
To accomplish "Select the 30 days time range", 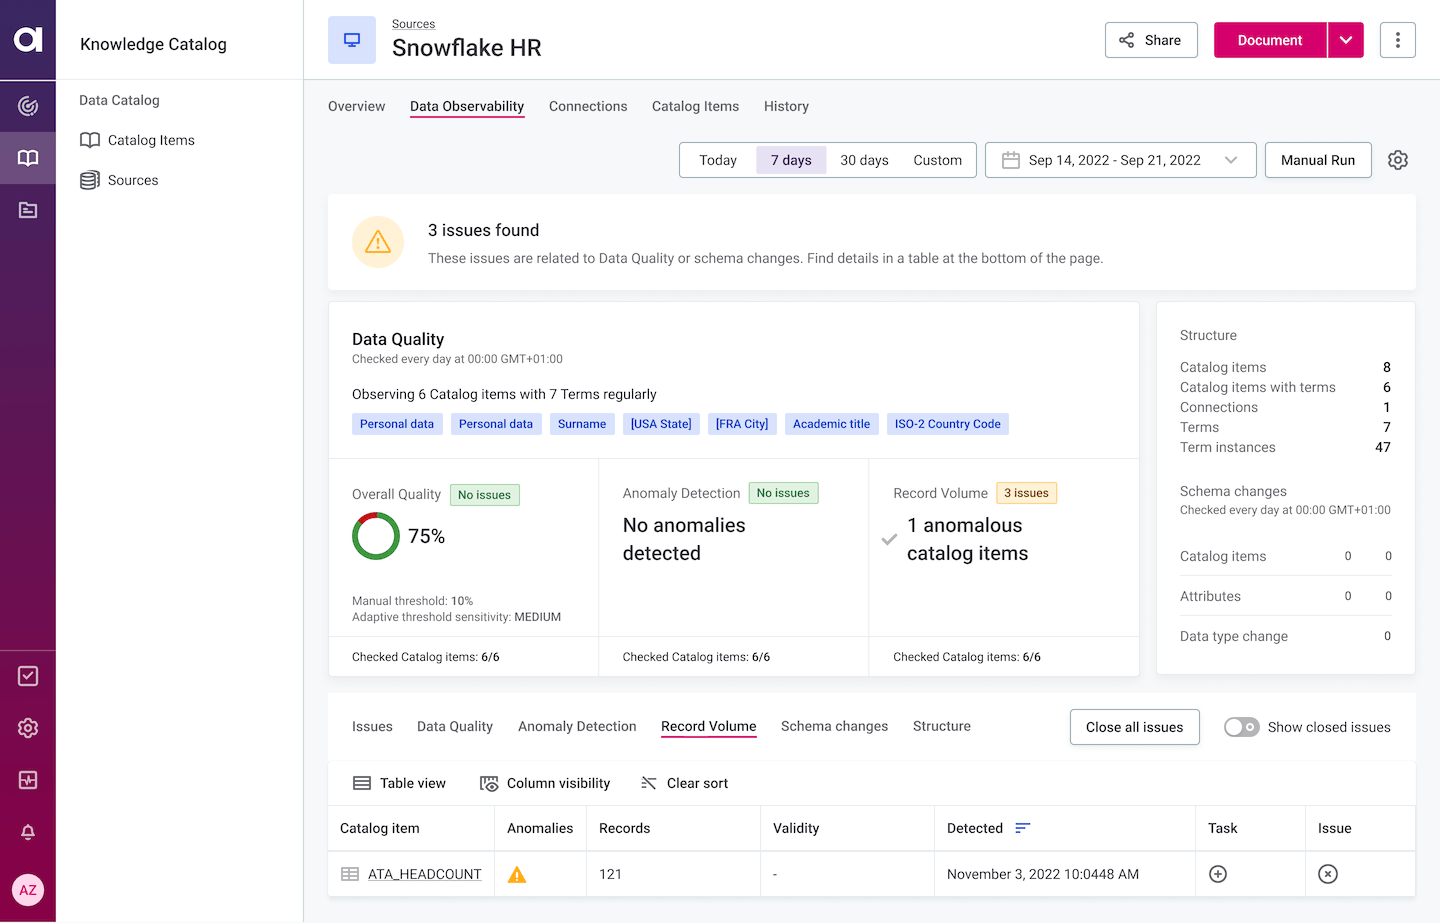I will (864, 160).
